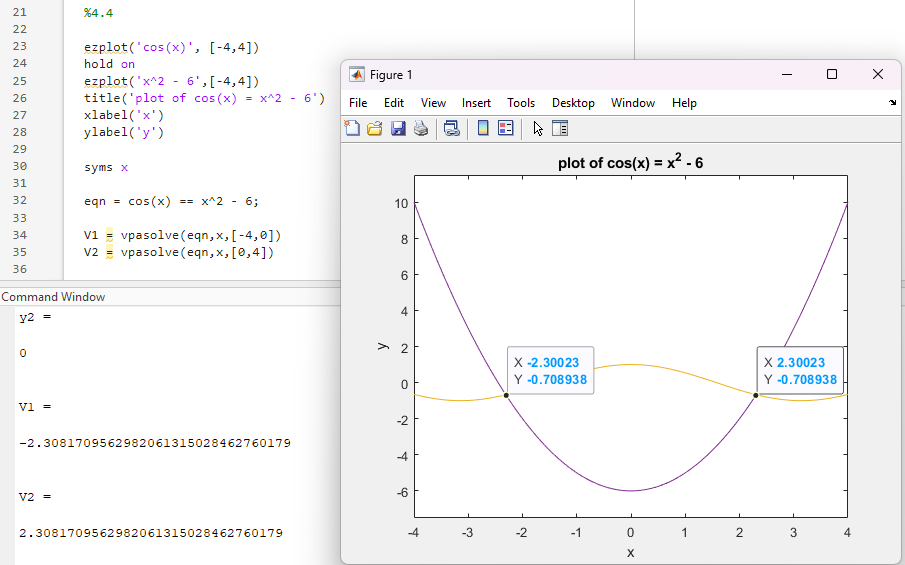
Task: Click the left data tip at X -2.30023
Action: 551,371
